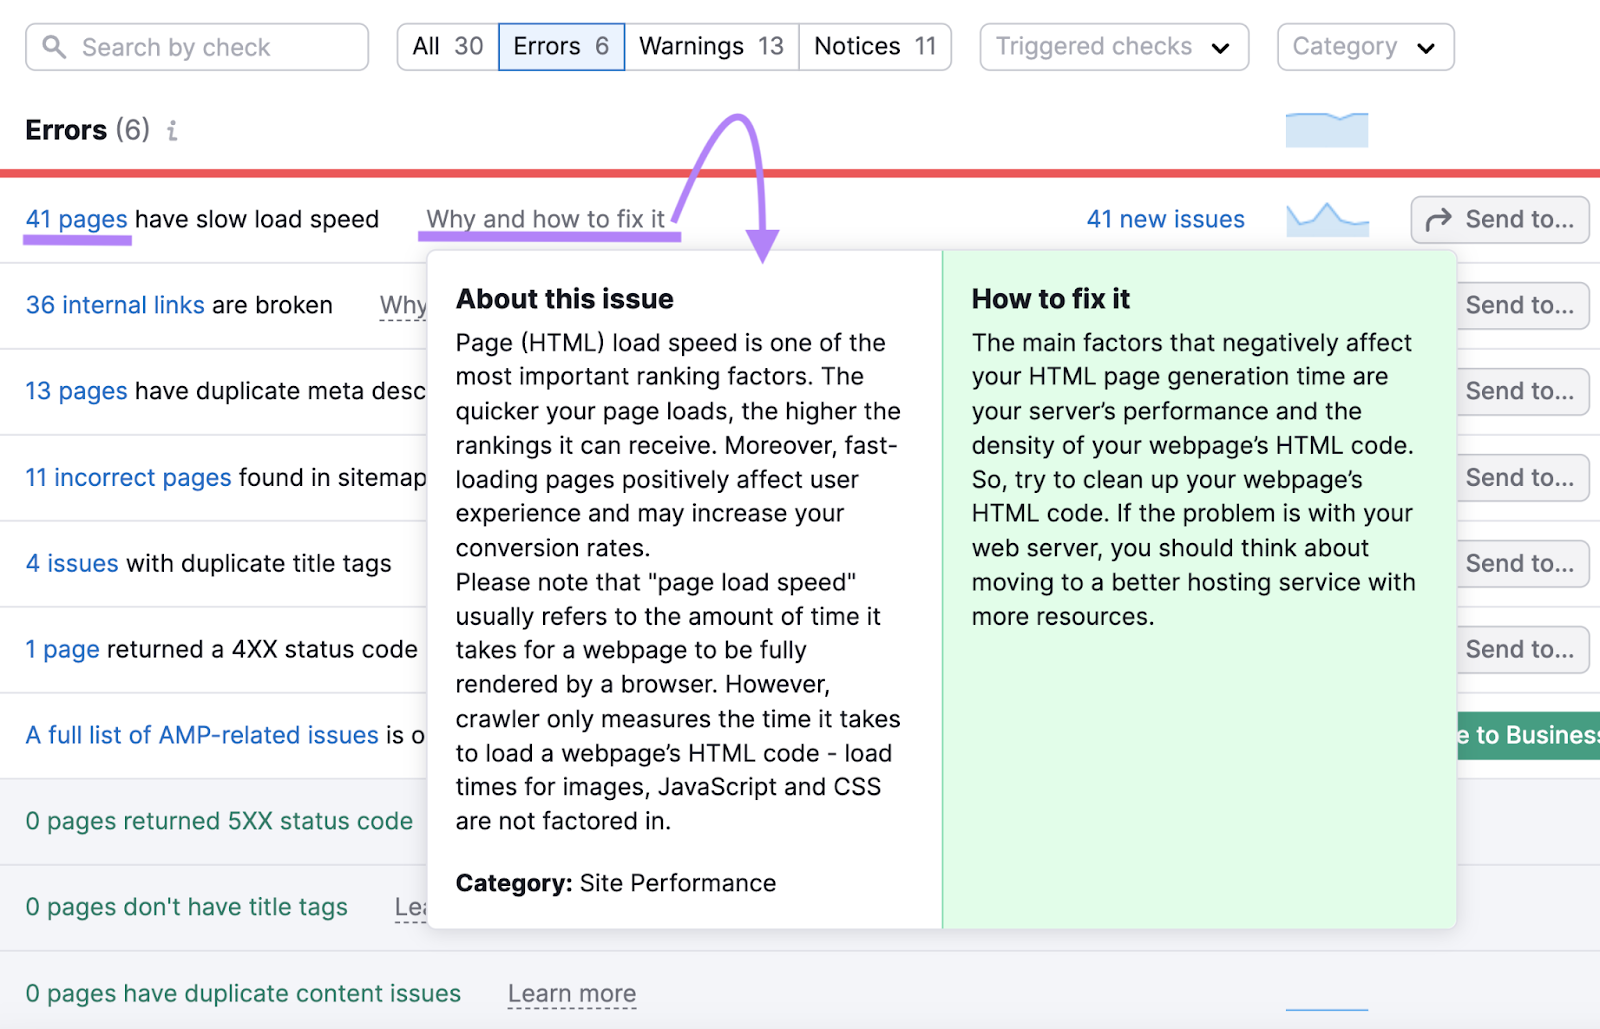Open the Notices filter
Screen dimensions: 1600x1029
pyautogui.click(x=874, y=45)
